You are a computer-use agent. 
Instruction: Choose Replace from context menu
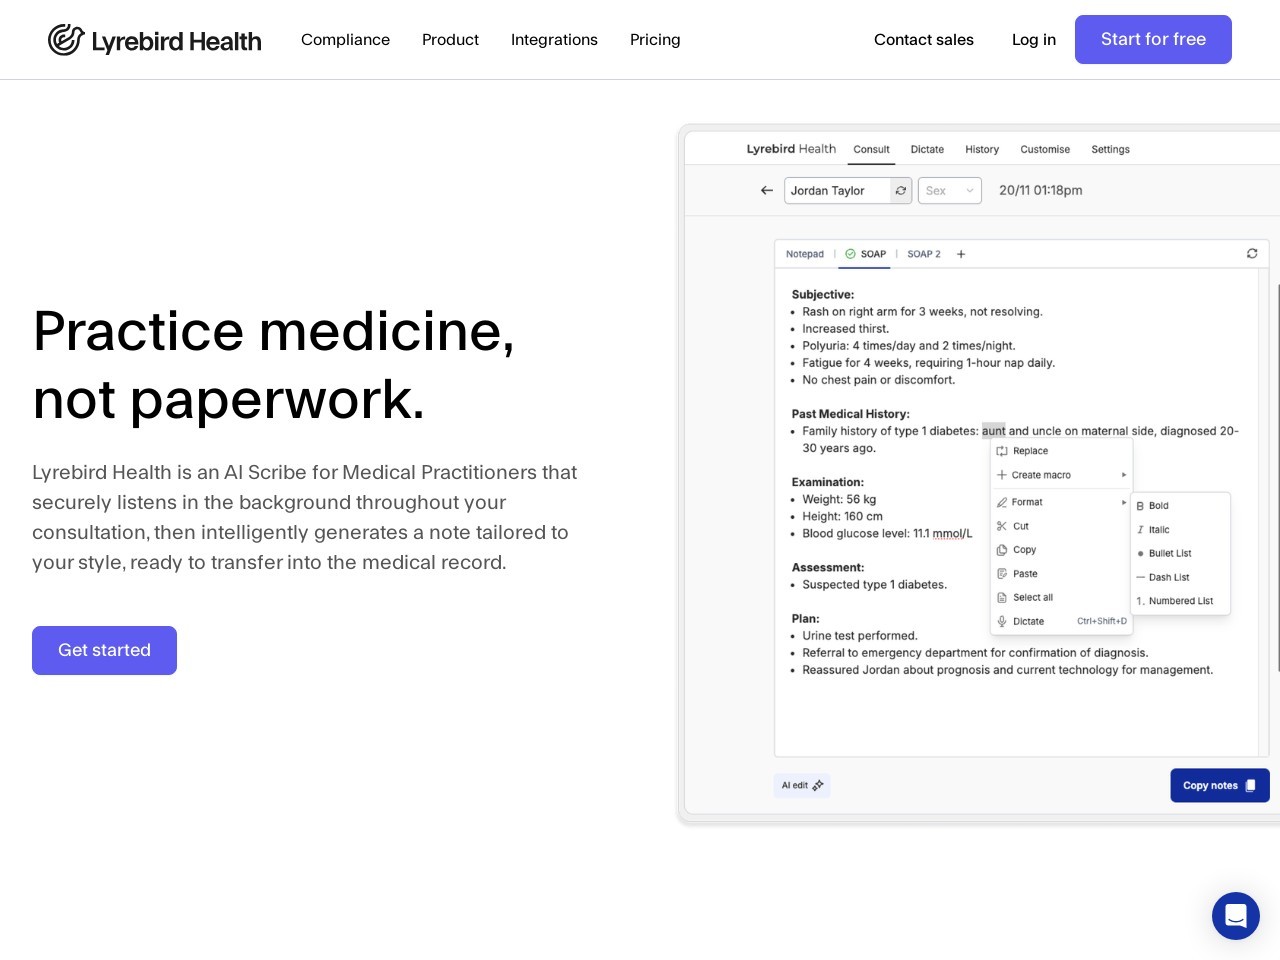[1061, 451]
